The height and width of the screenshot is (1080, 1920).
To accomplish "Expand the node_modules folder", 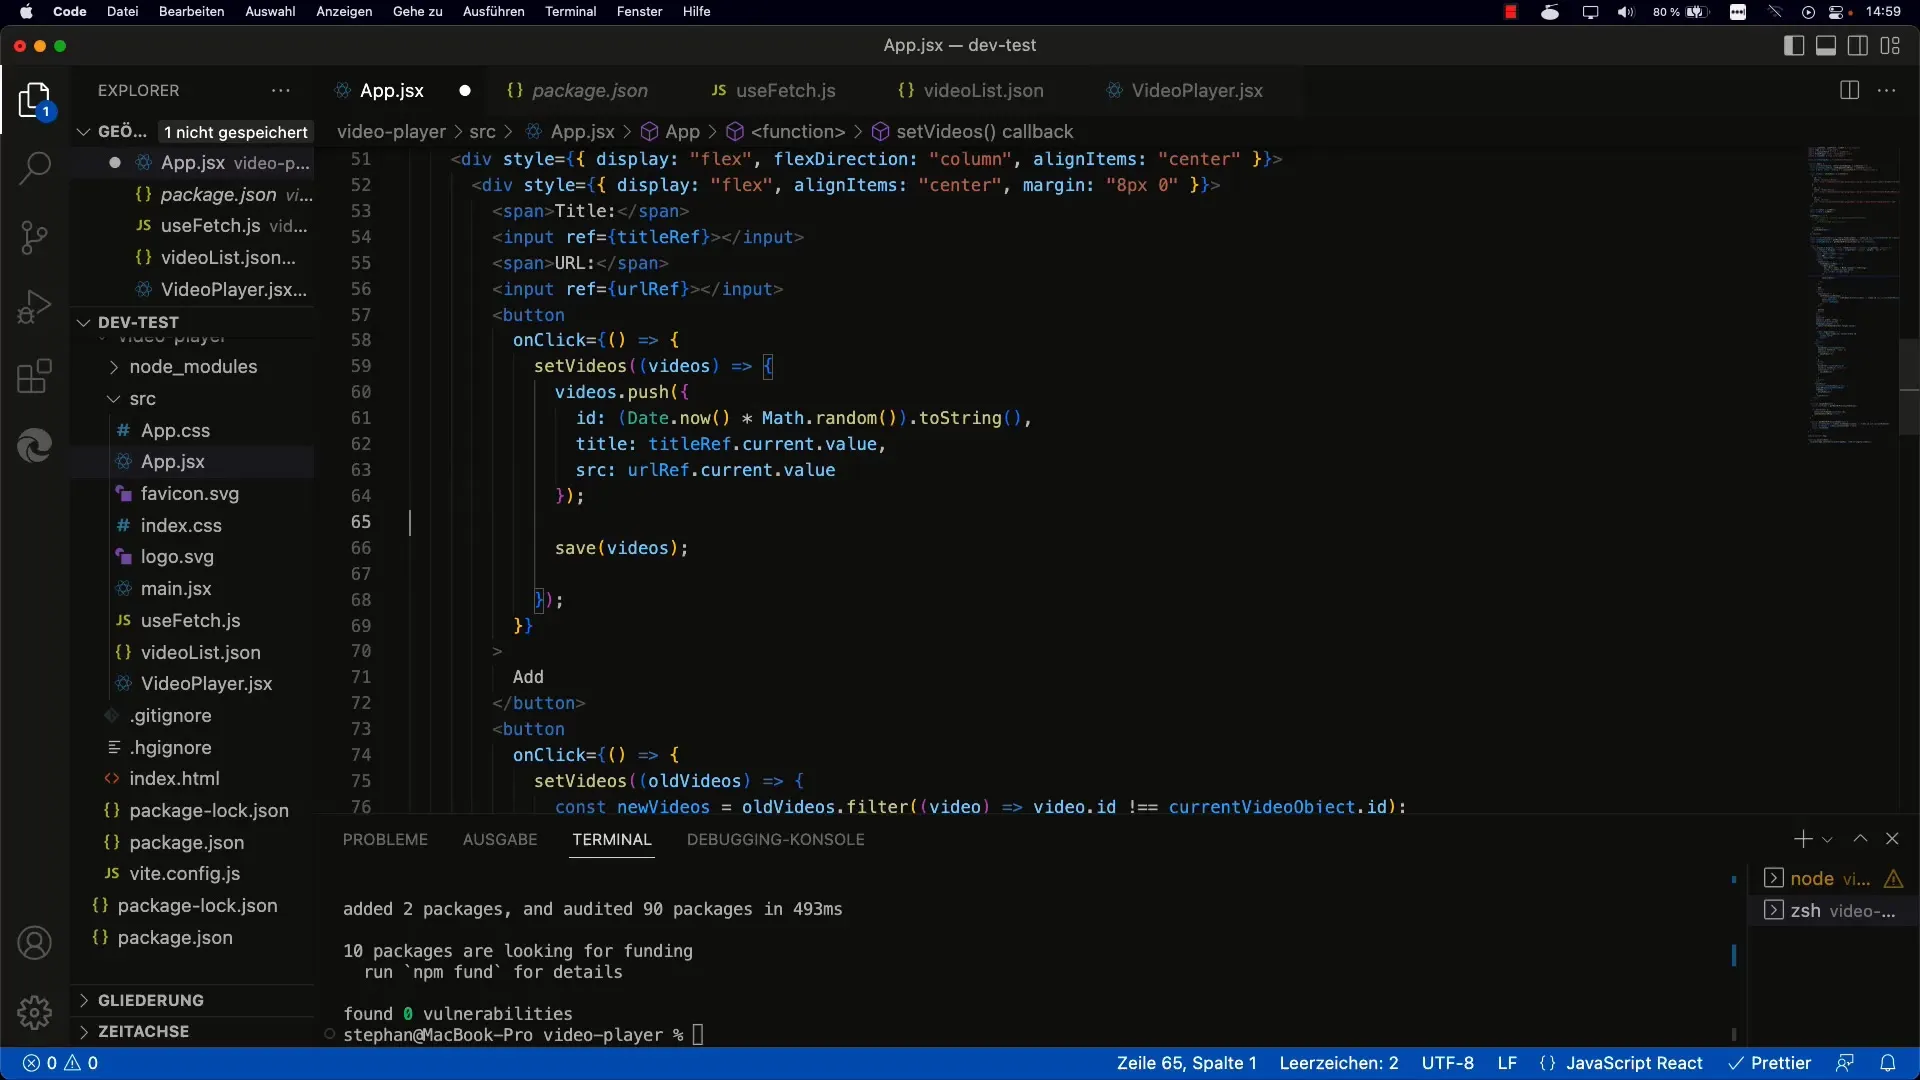I will pos(192,367).
